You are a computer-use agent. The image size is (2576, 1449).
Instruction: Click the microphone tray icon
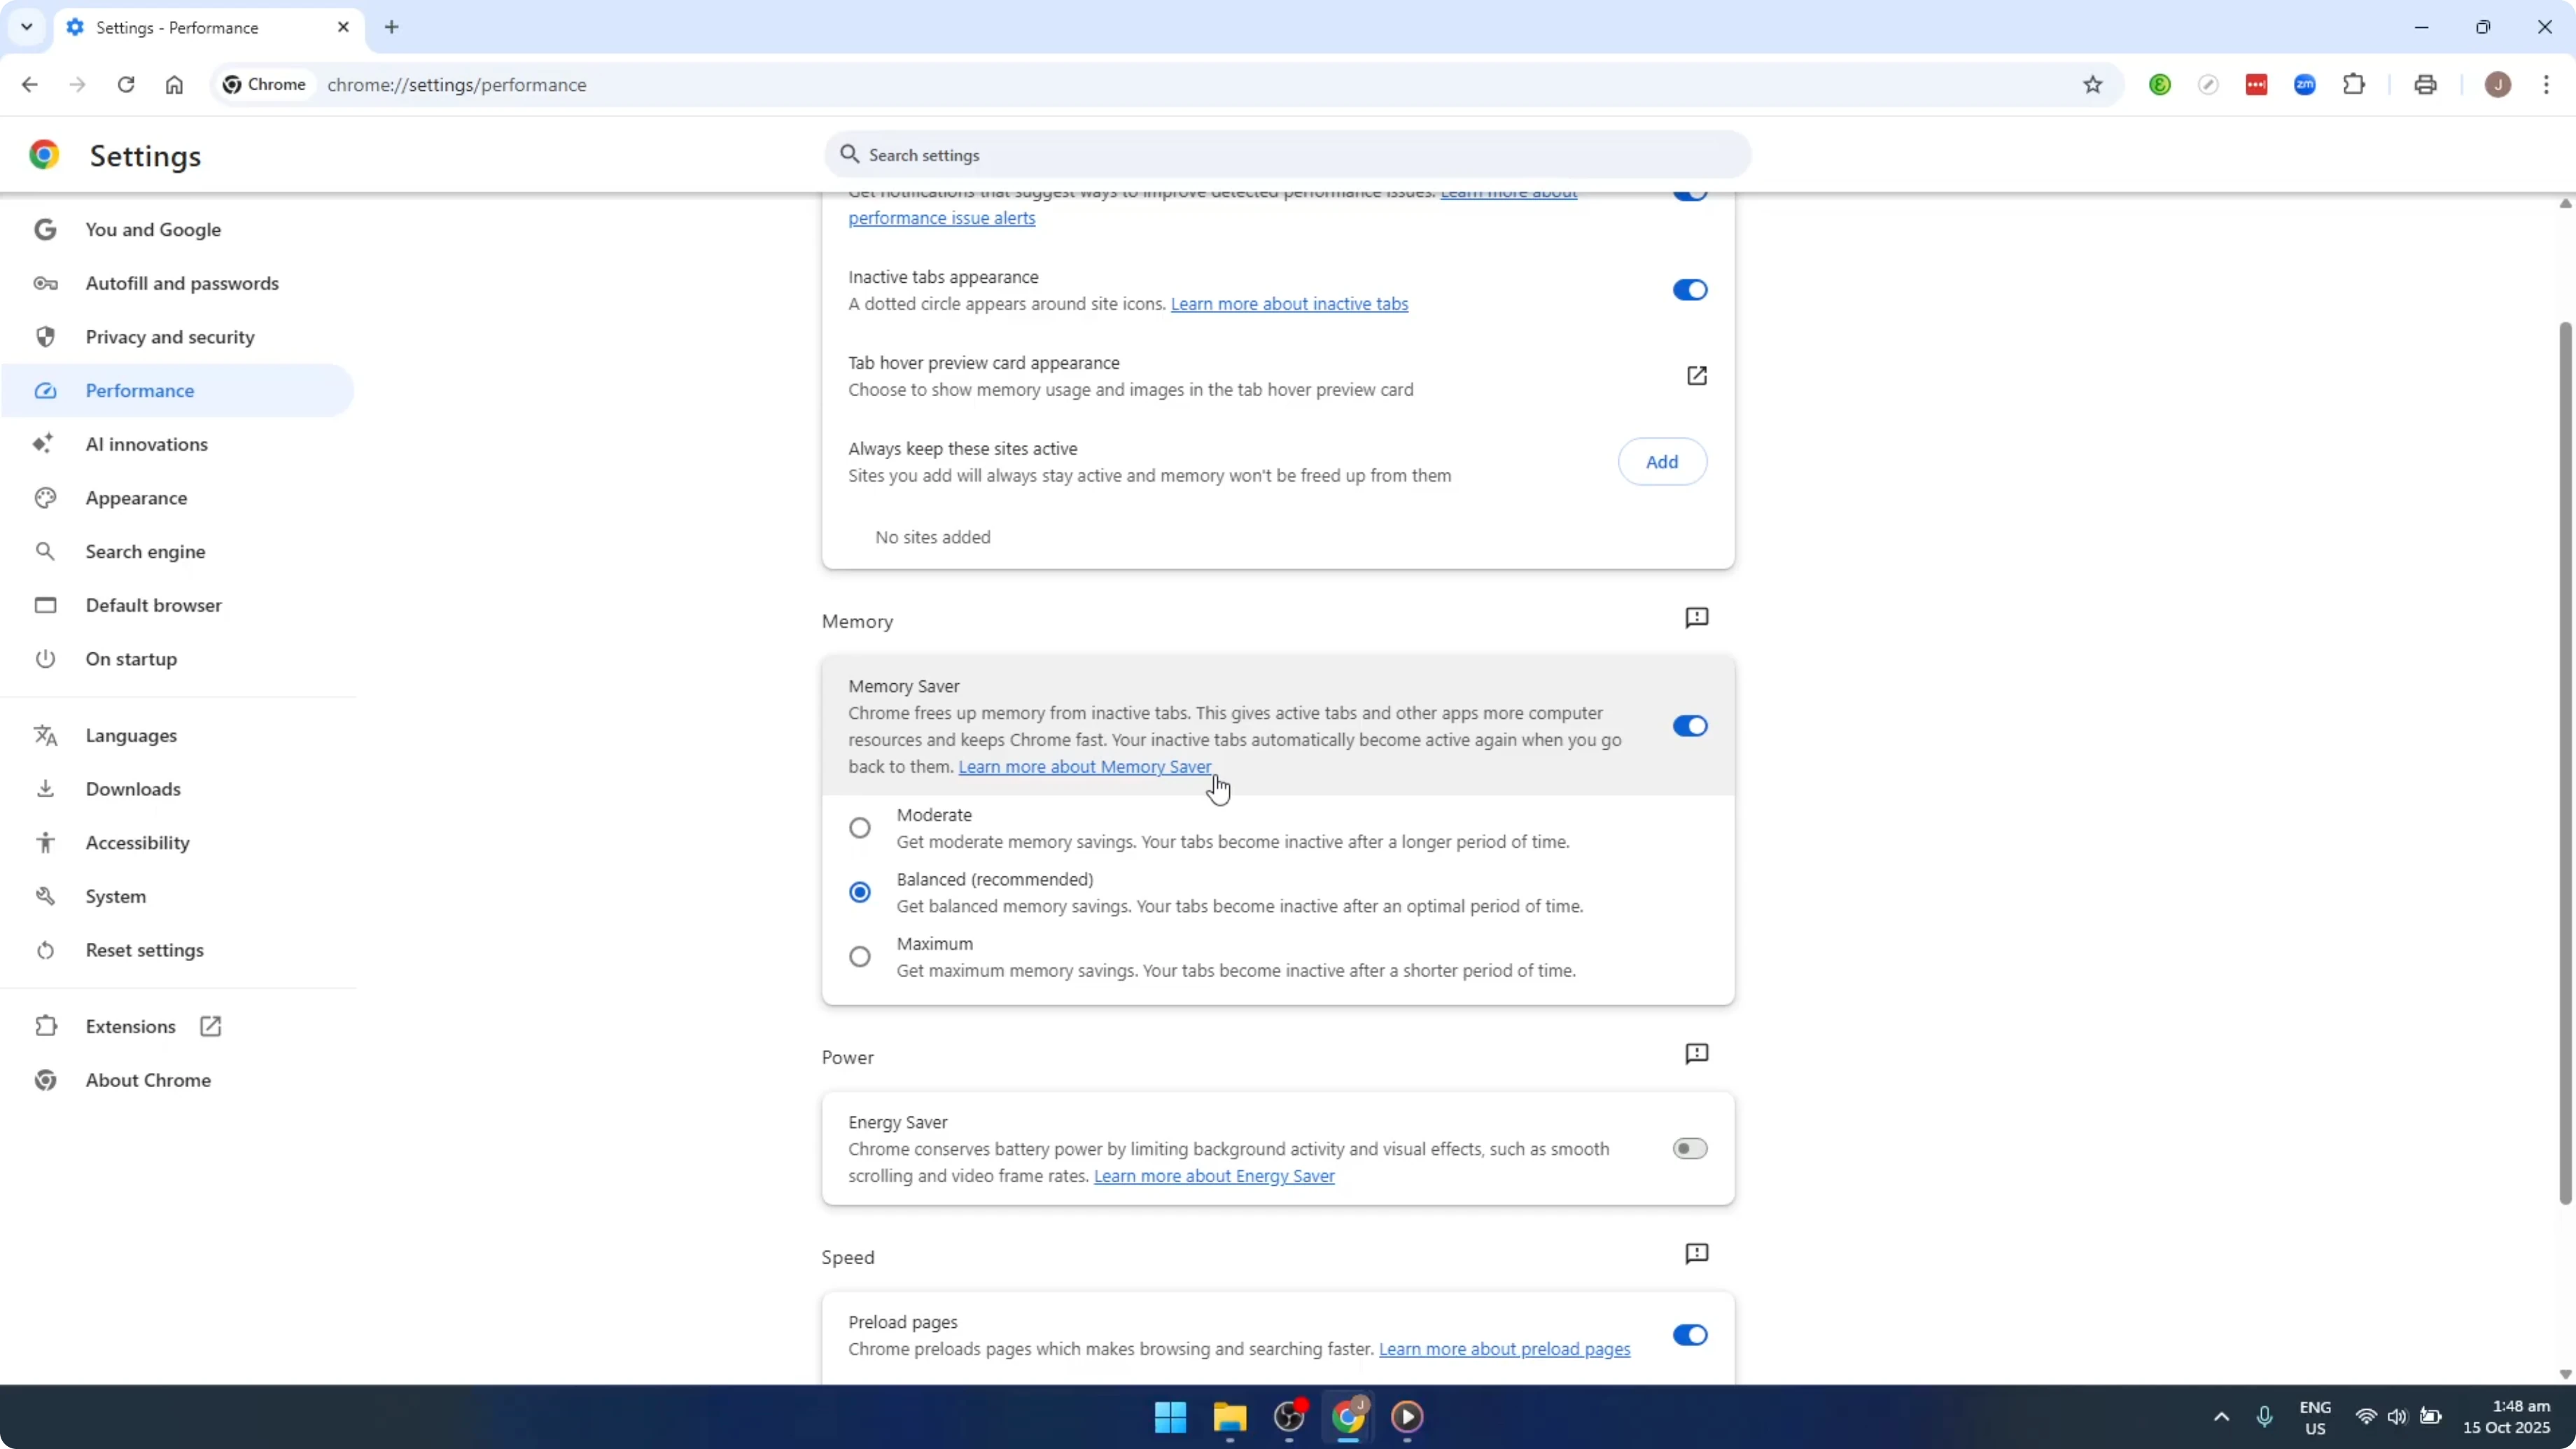[2265, 1417]
